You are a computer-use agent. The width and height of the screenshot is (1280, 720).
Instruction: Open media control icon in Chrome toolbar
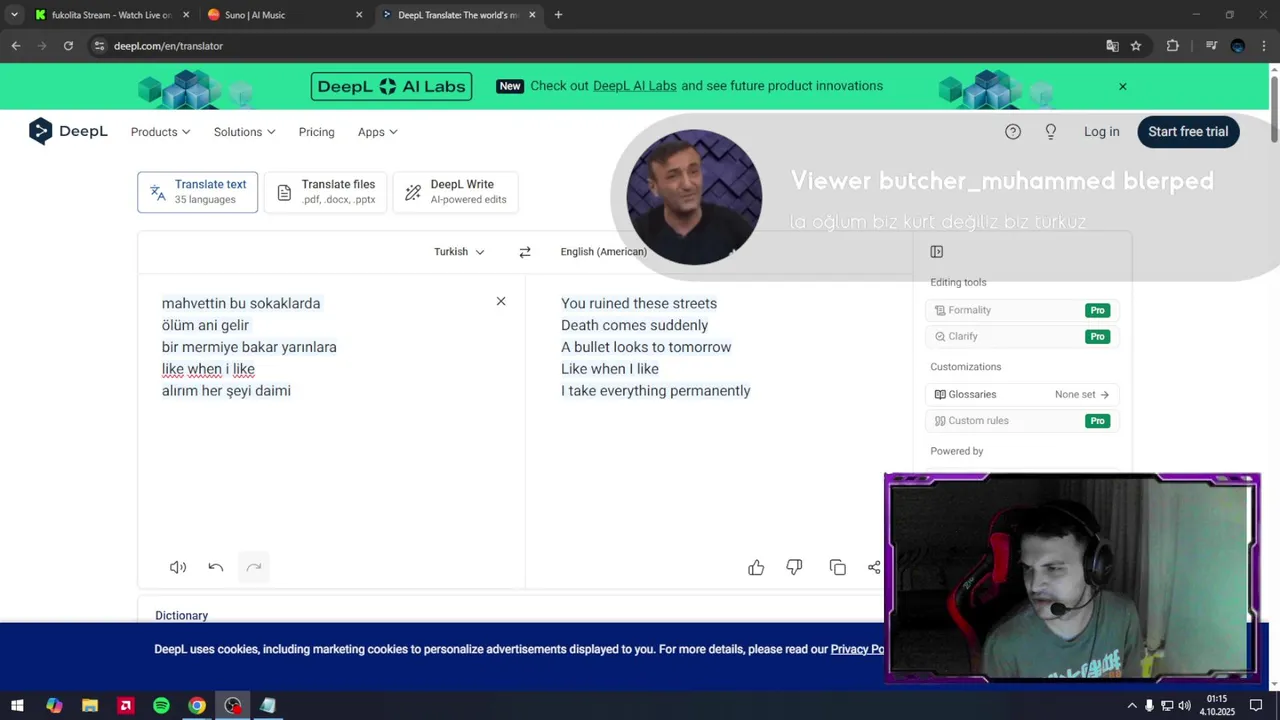[1211, 46]
